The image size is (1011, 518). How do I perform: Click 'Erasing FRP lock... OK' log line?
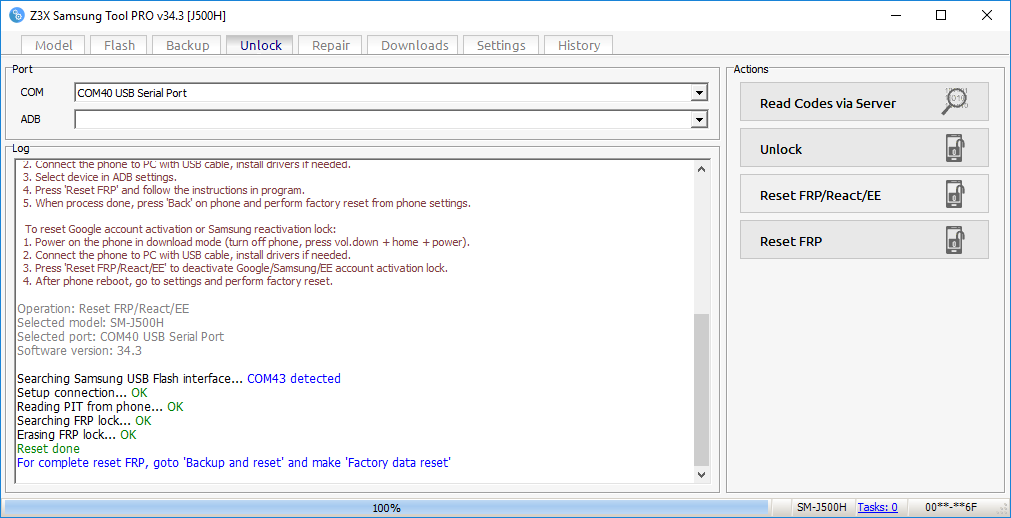77,435
